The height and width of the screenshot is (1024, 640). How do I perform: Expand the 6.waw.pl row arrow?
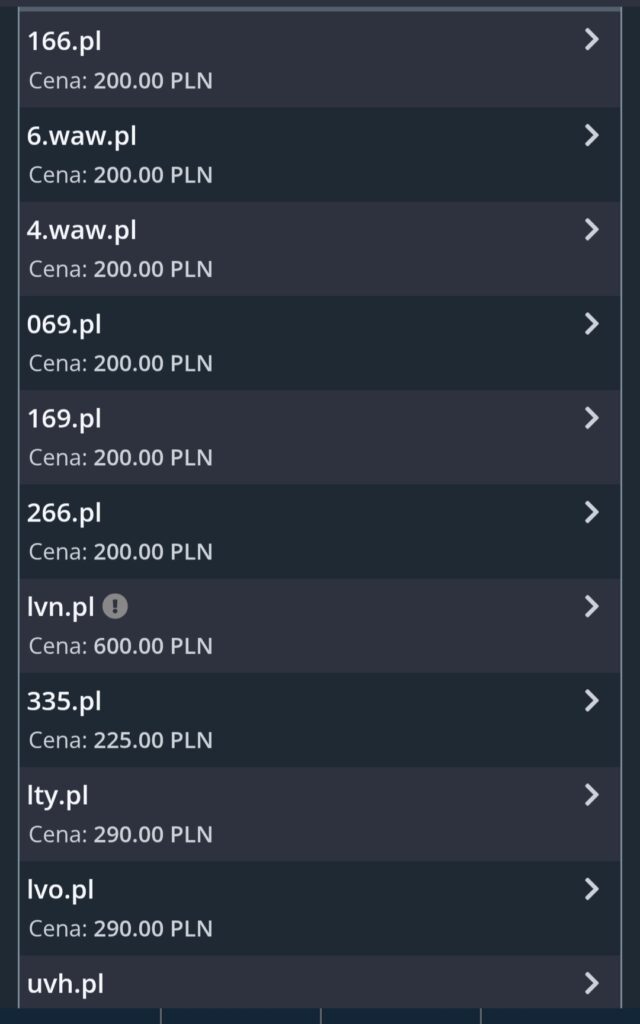[591, 135]
